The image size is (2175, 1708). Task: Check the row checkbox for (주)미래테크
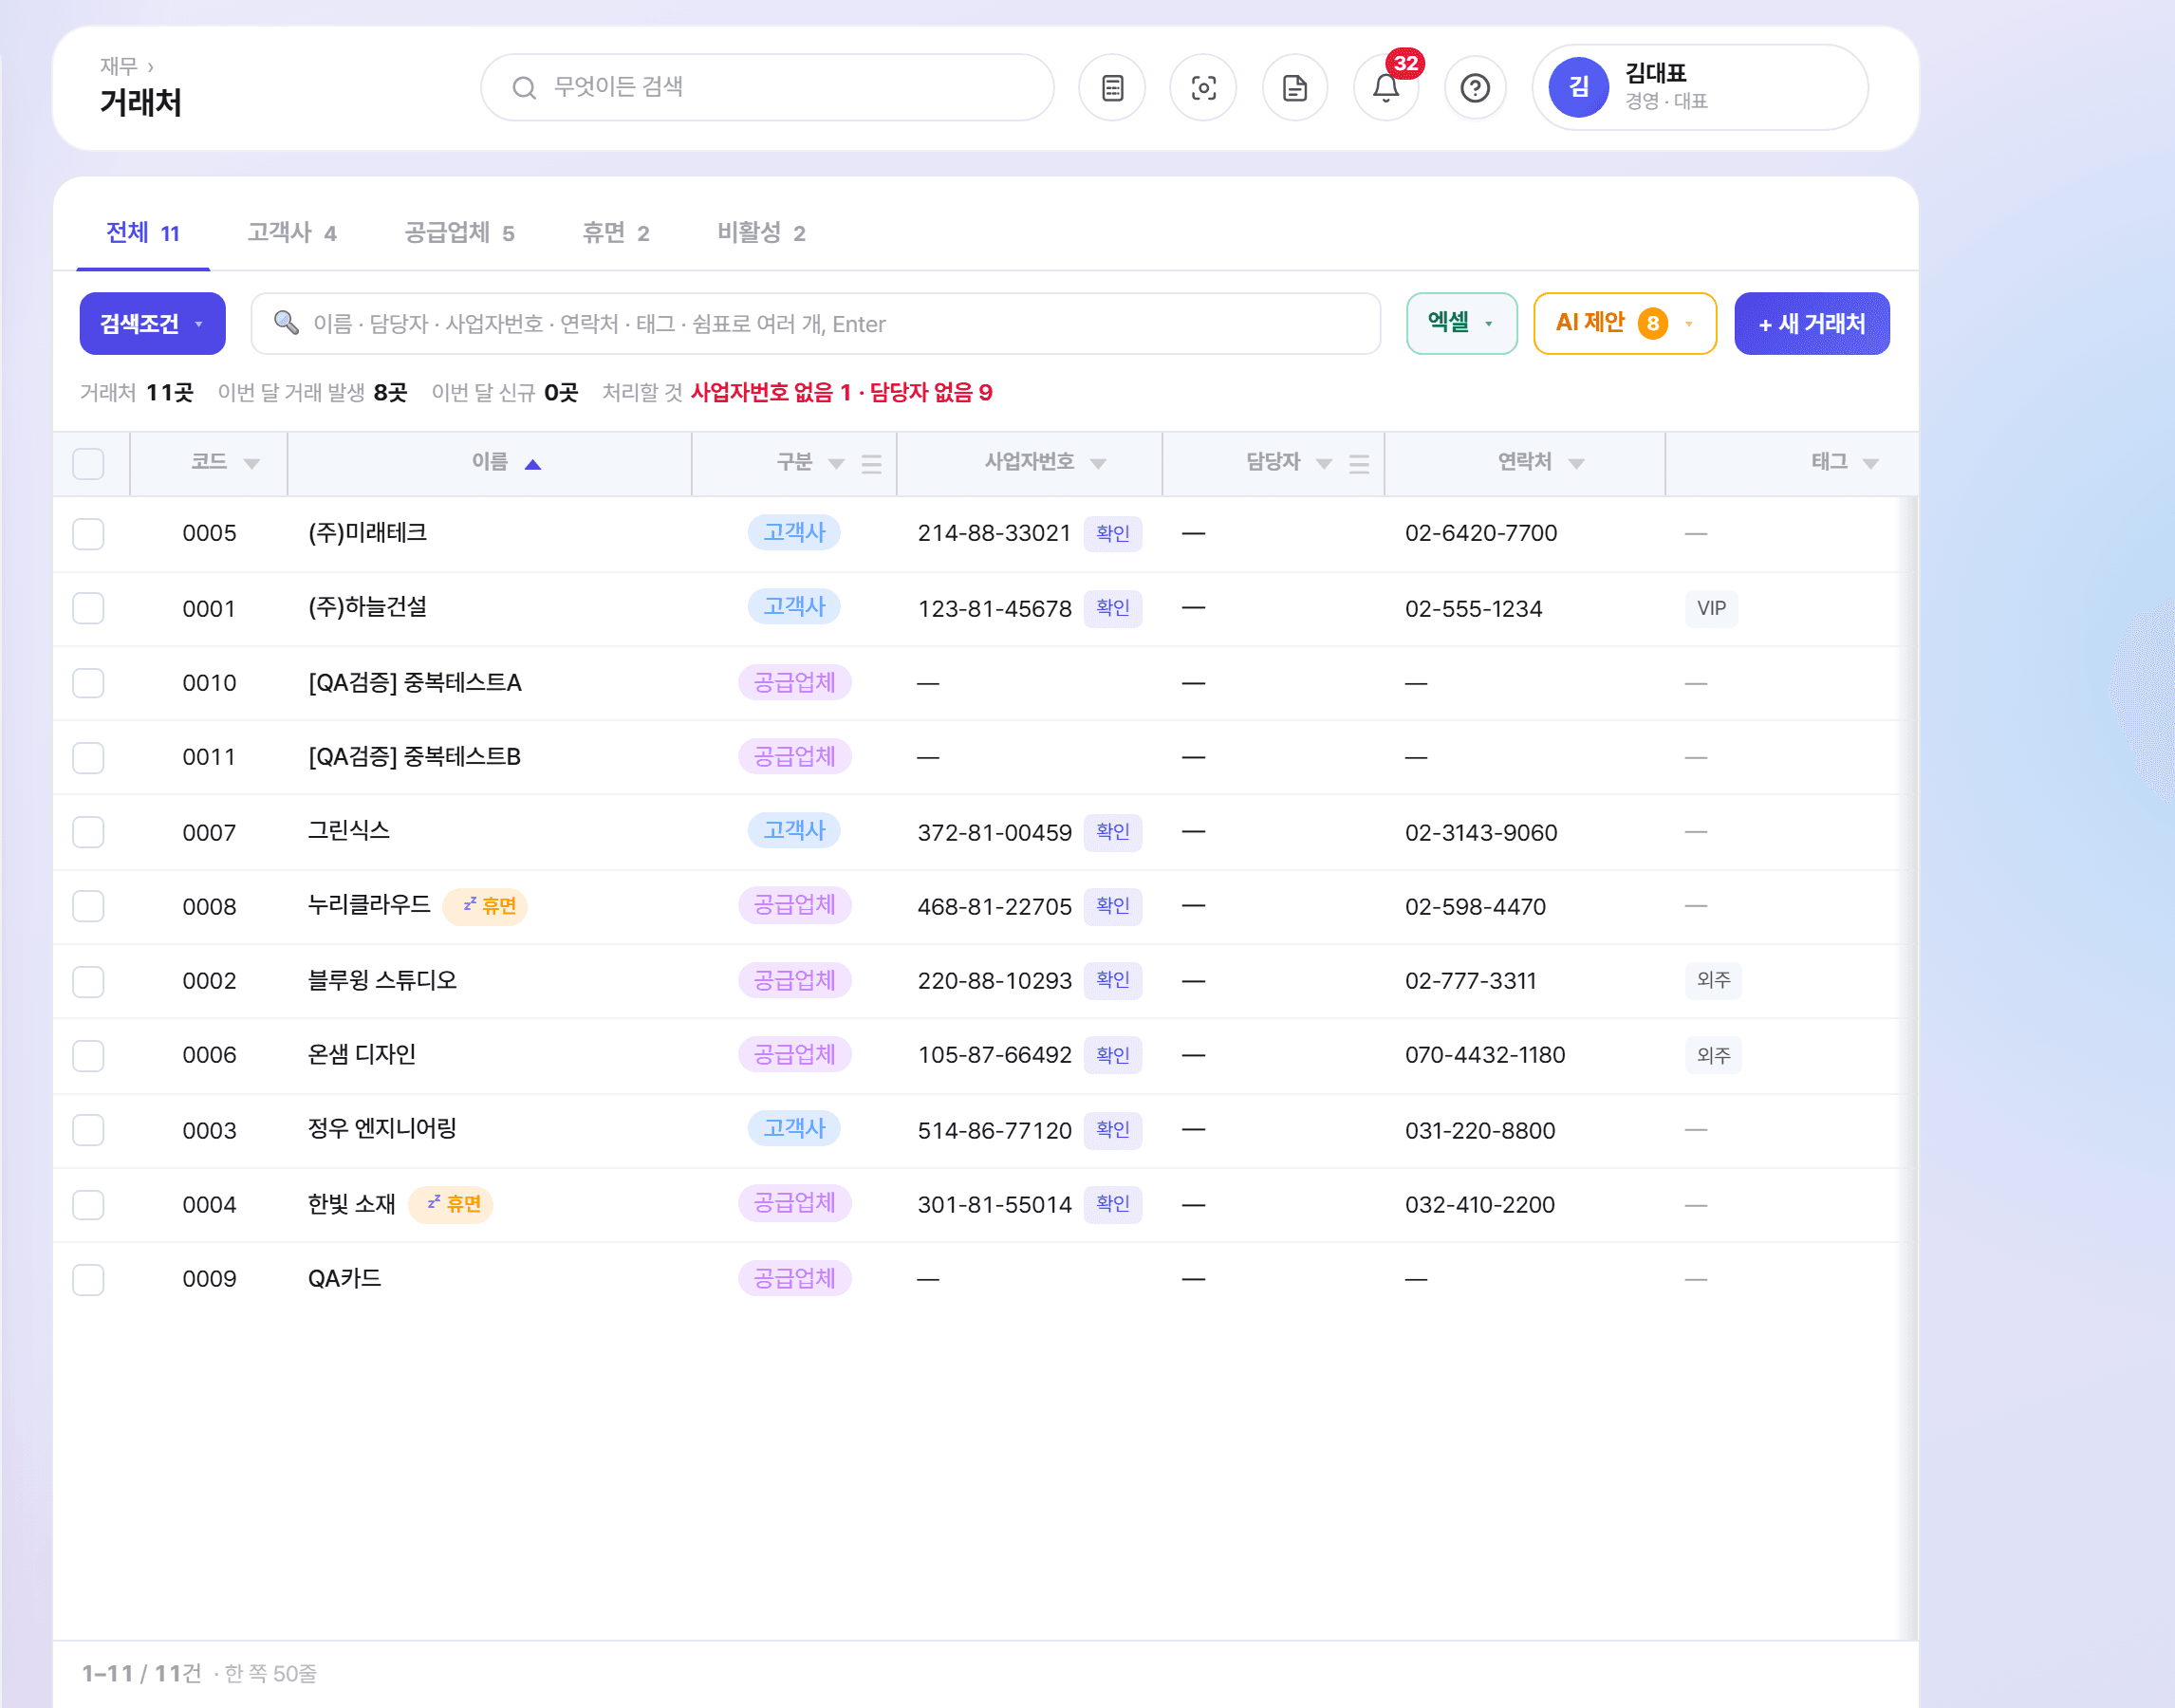coord(88,533)
